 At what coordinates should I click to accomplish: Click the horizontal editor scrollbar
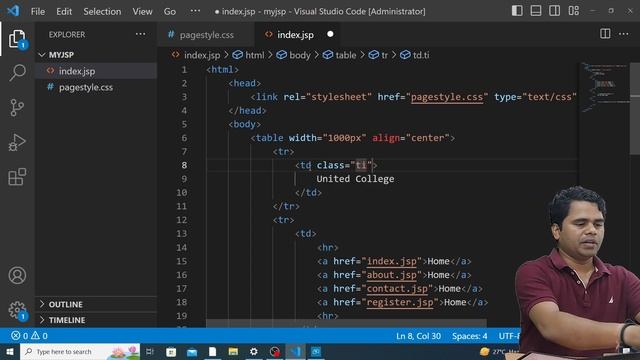[346, 323]
